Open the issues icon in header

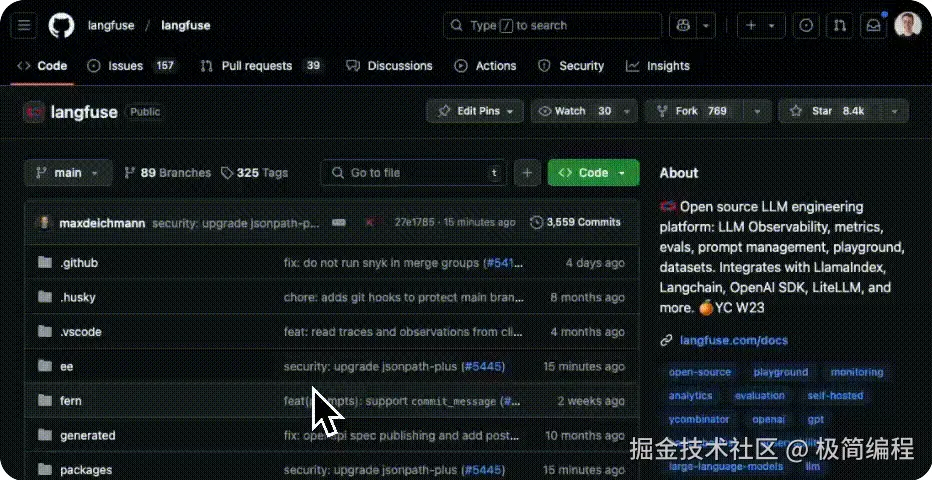[806, 26]
